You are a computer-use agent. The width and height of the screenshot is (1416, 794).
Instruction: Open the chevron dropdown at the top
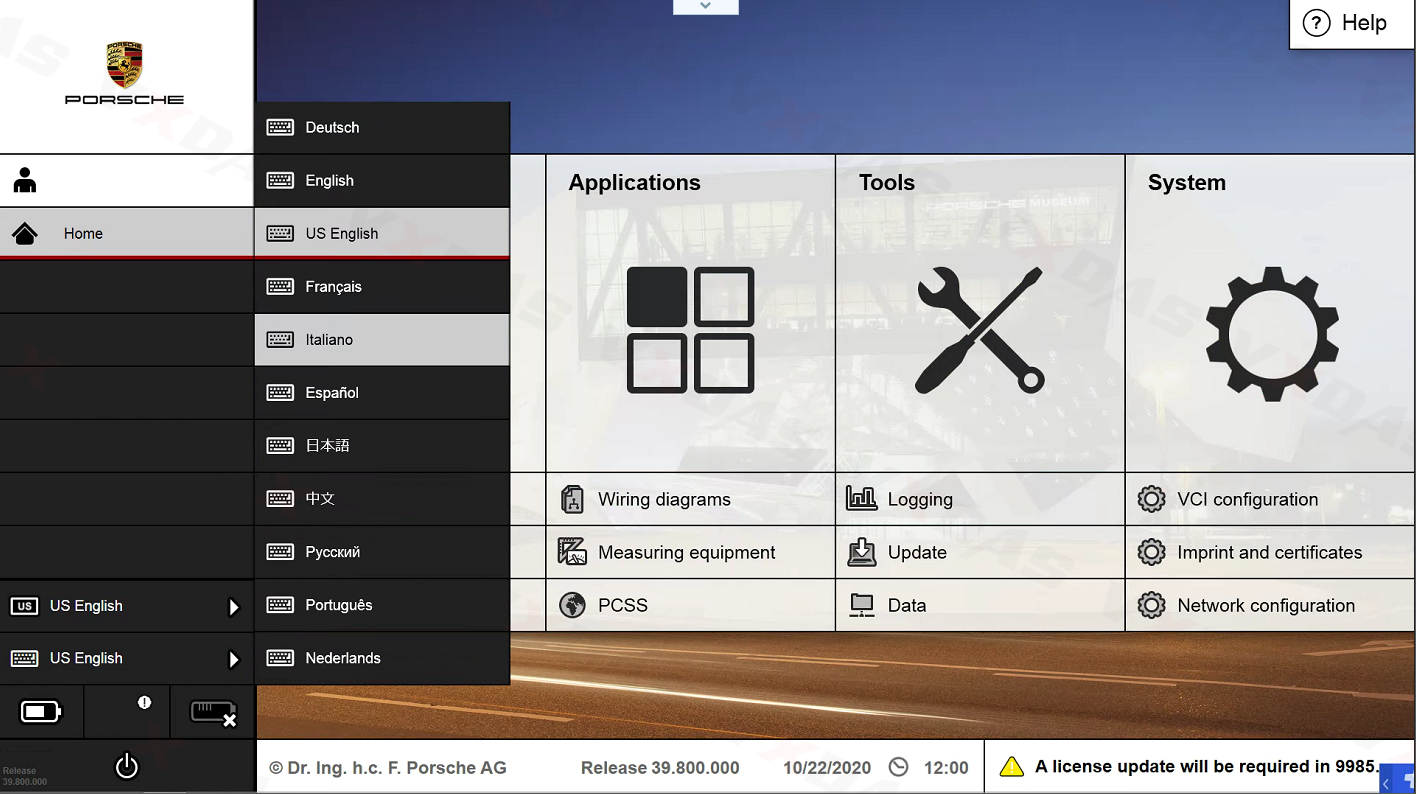[705, 6]
